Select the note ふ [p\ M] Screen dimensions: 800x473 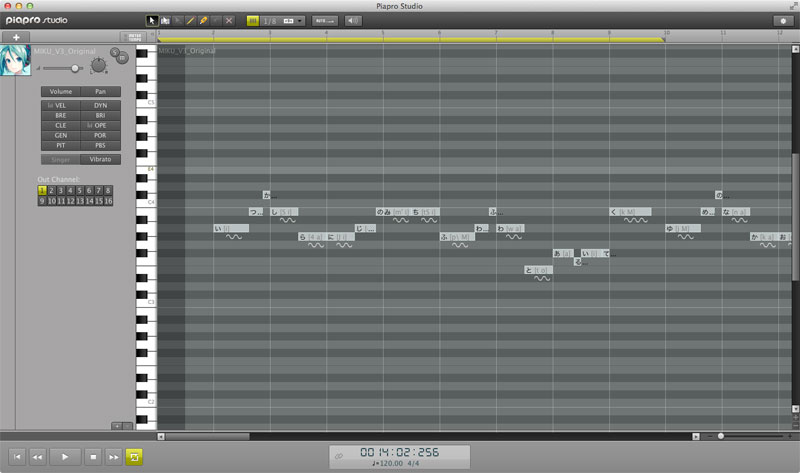coord(457,237)
